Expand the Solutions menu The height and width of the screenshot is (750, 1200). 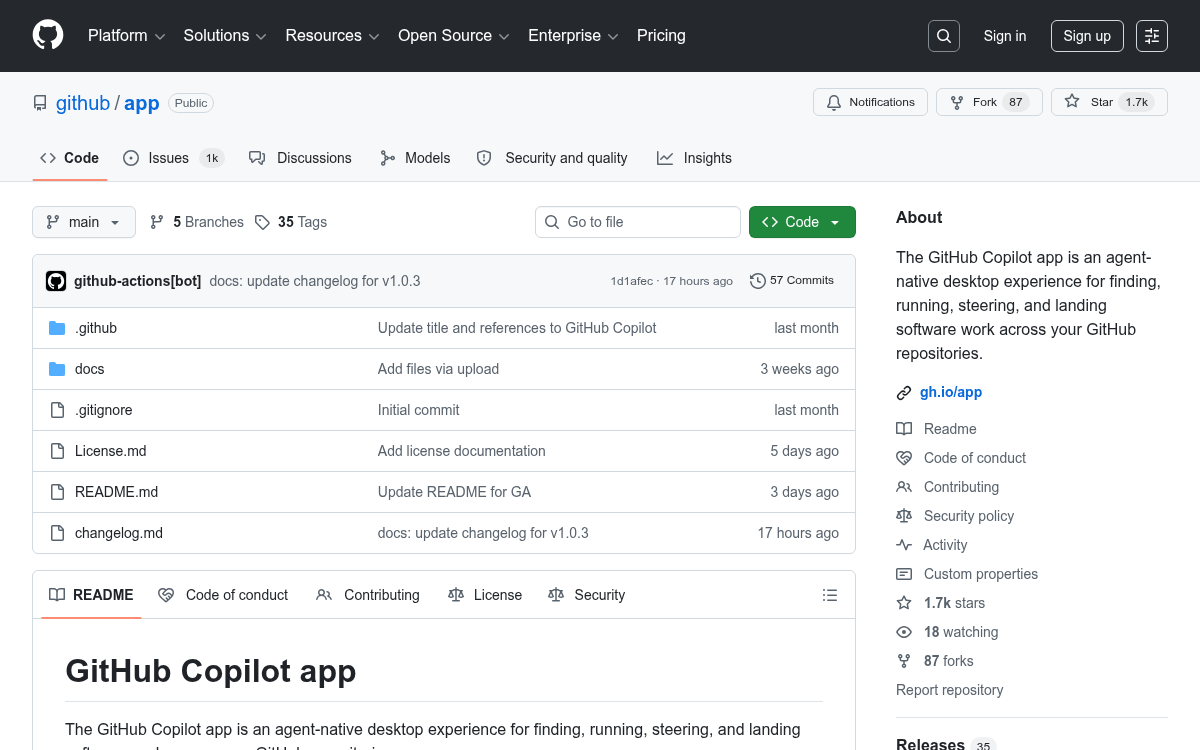[225, 36]
